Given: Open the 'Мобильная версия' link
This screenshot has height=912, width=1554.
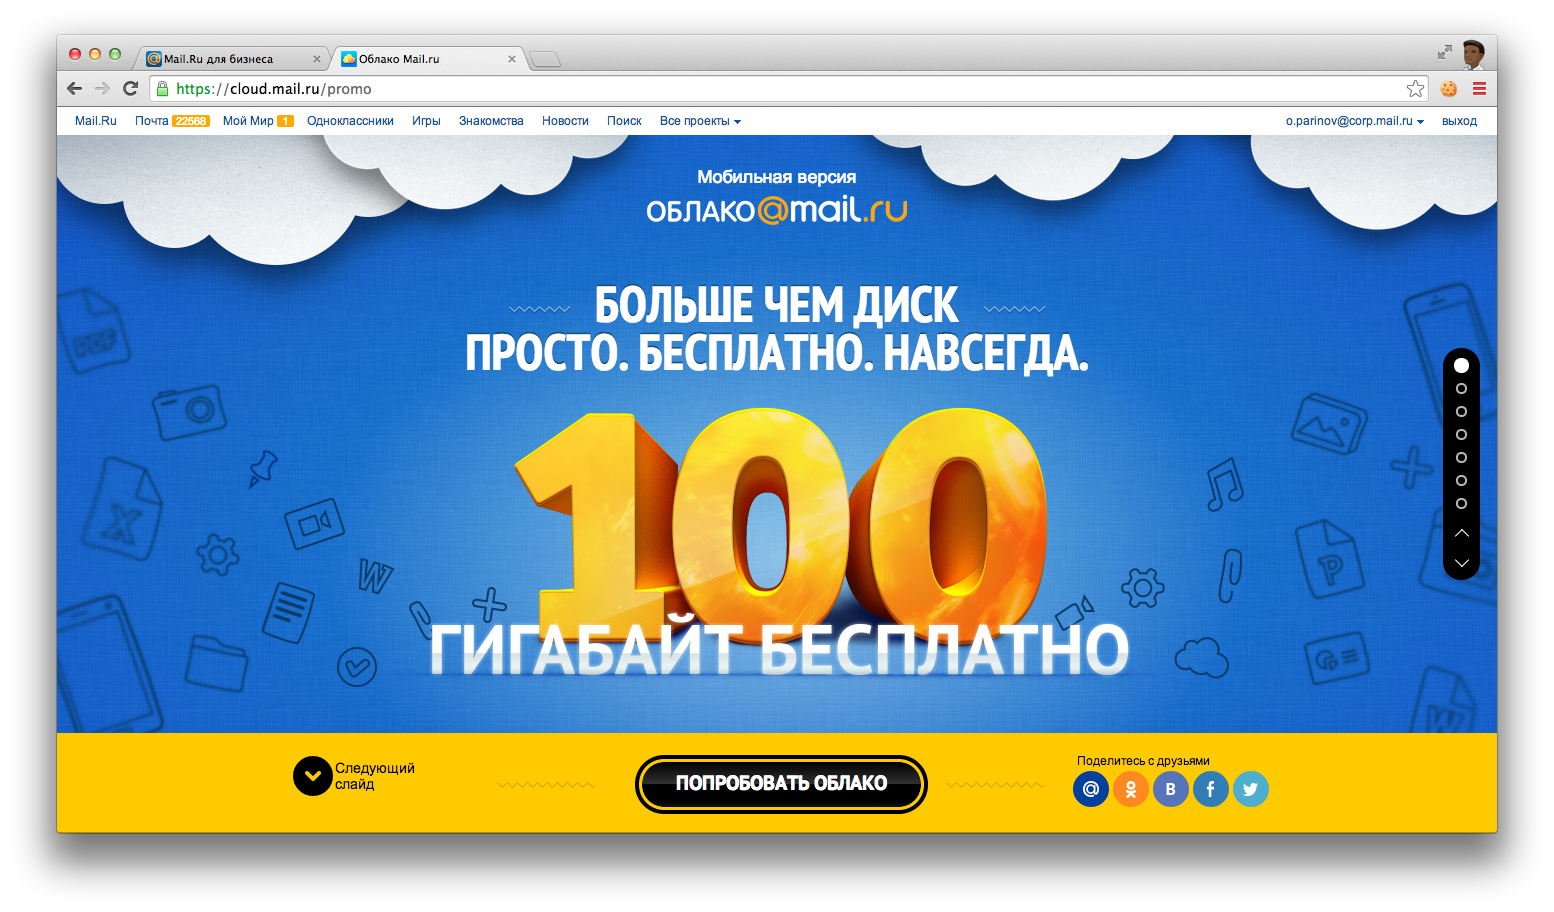Looking at the screenshot, I should 777,177.
